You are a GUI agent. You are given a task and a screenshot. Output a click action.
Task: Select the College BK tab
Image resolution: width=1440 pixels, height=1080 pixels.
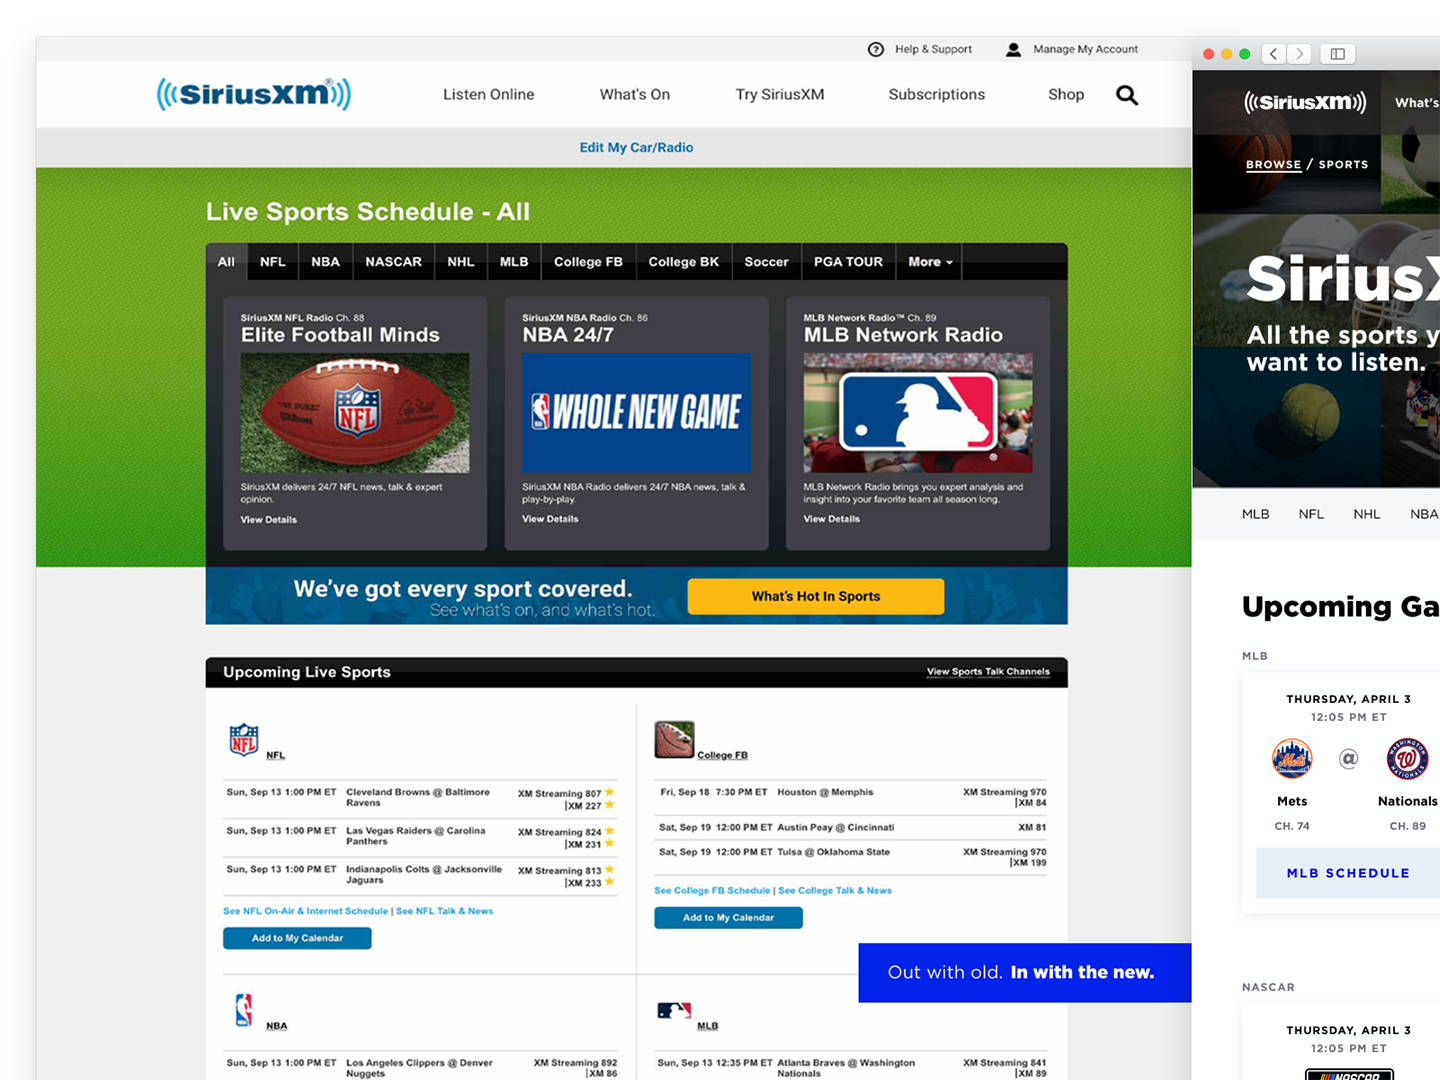[x=683, y=262]
